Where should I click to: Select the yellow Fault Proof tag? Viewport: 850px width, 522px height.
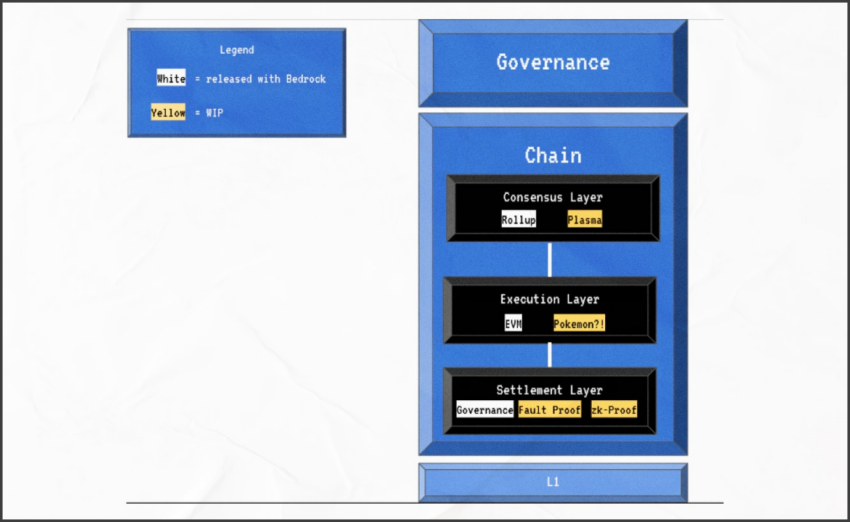click(x=549, y=410)
